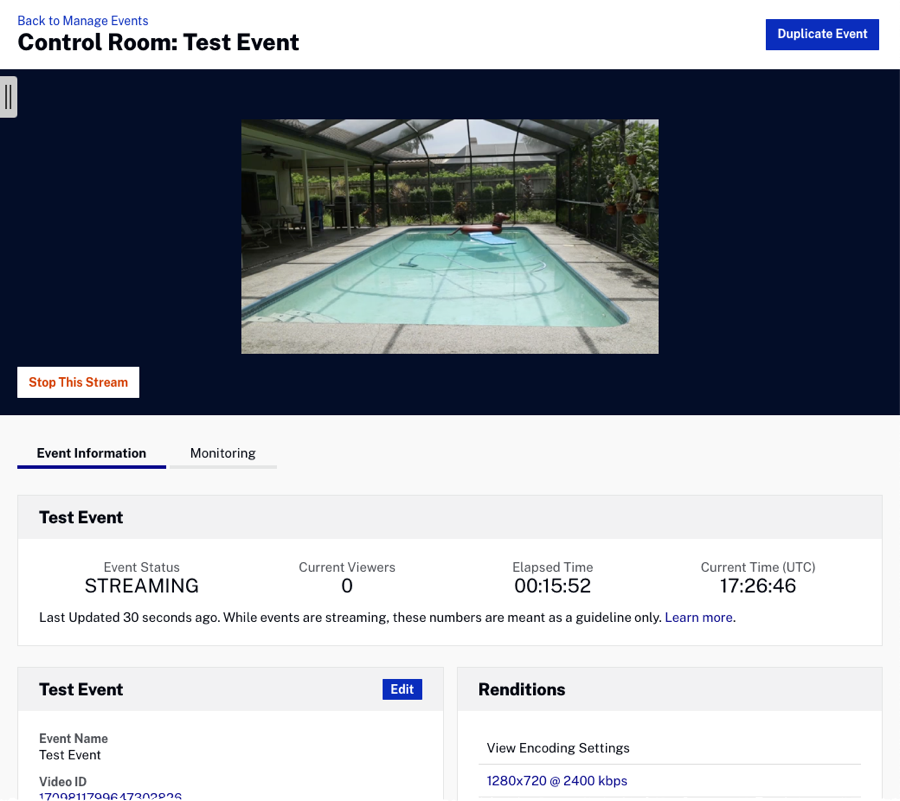Viewport: 900px width, 801px height.
Task: Click the Video ID number link
Action: [110, 795]
